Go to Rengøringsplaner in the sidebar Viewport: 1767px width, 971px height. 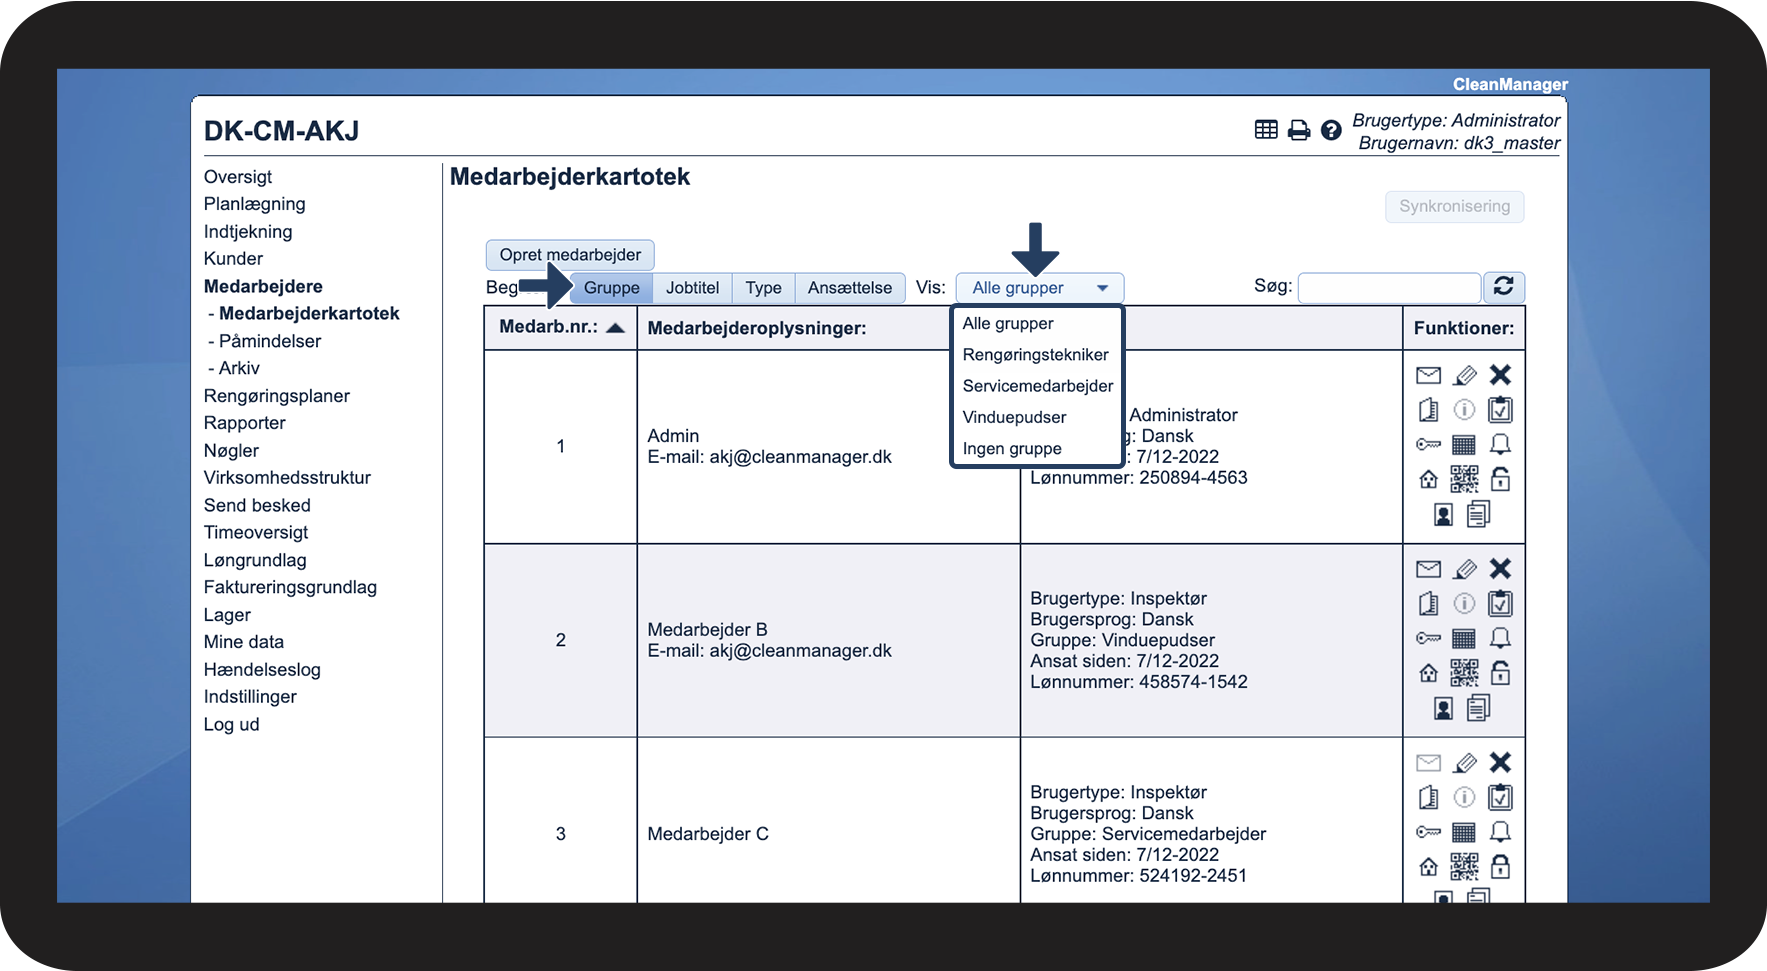click(x=277, y=396)
